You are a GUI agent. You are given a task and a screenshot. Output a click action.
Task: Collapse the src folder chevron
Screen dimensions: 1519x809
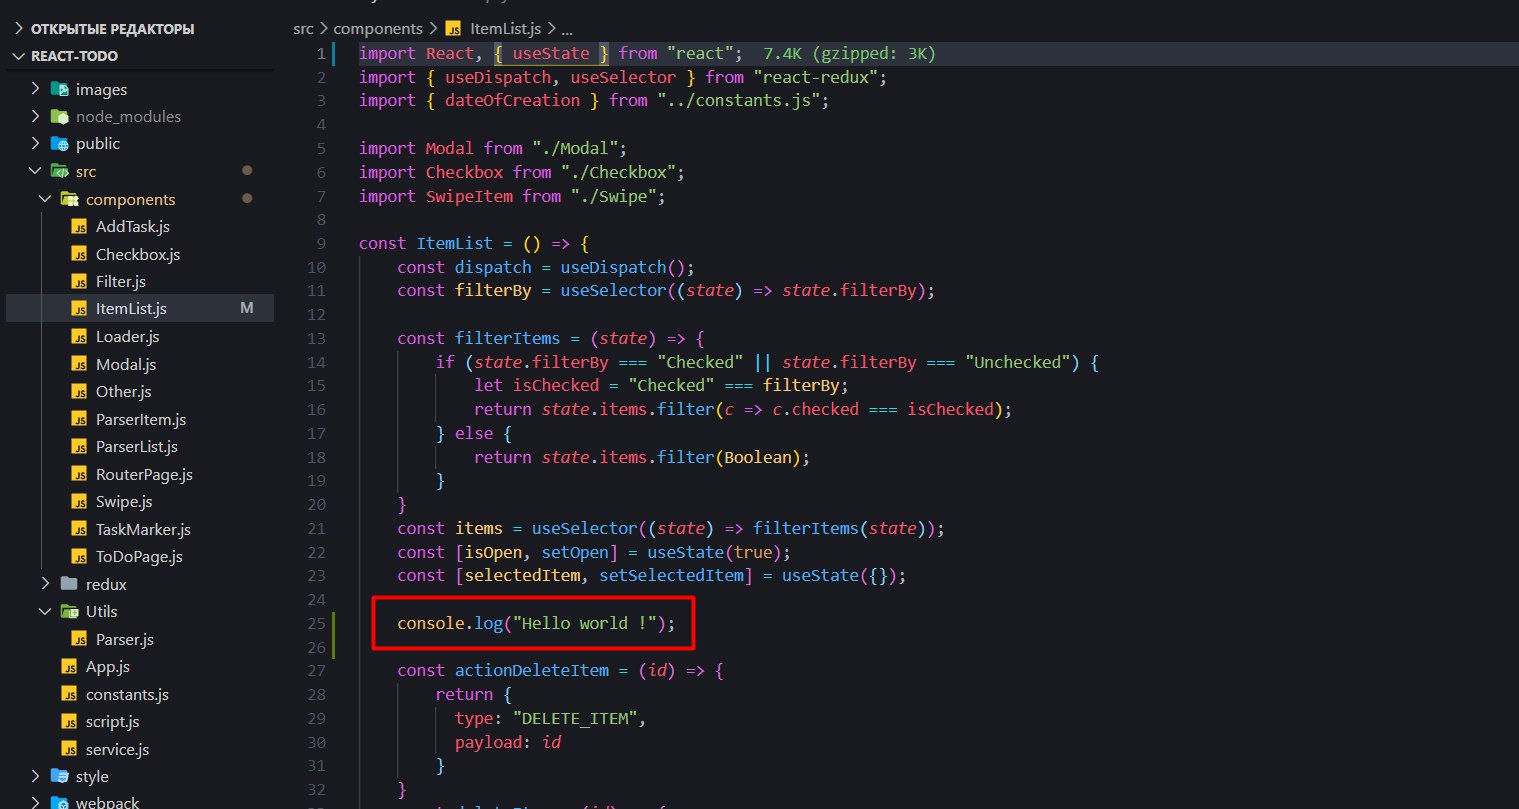click(36, 172)
